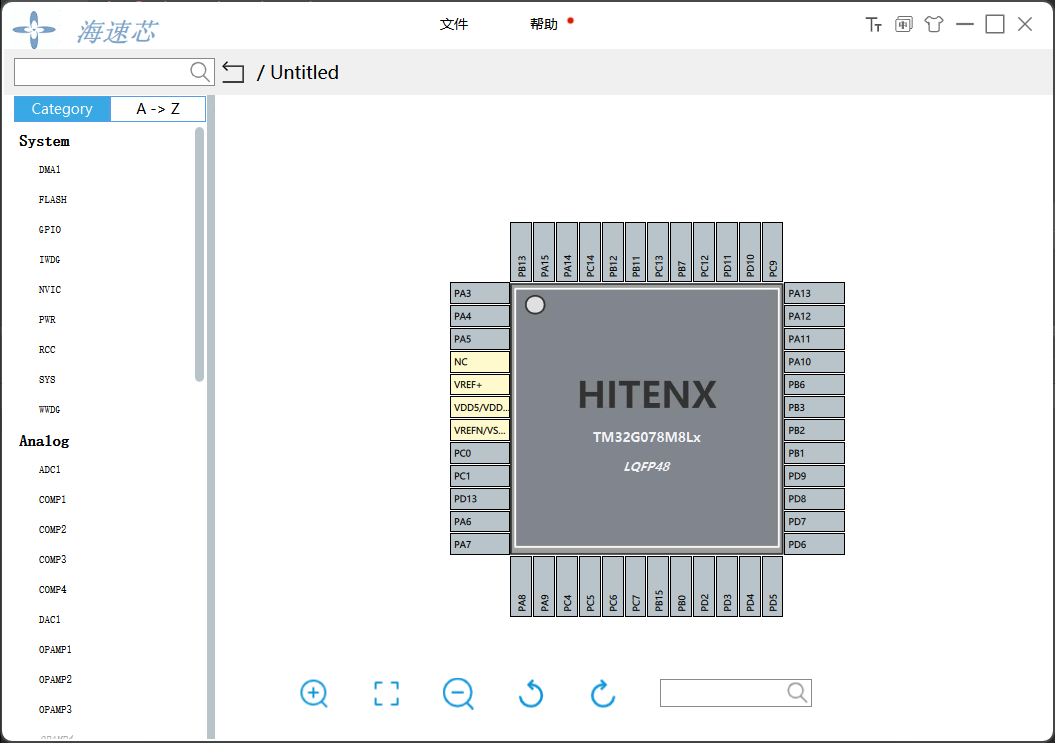The image size is (1055, 743).
Task: Select PWR in the System list
Action: [47, 320]
